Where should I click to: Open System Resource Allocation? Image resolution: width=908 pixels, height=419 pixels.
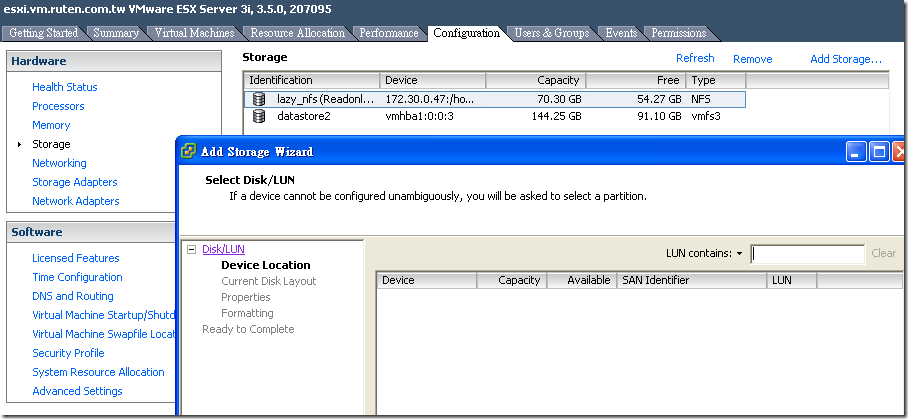[98, 372]
